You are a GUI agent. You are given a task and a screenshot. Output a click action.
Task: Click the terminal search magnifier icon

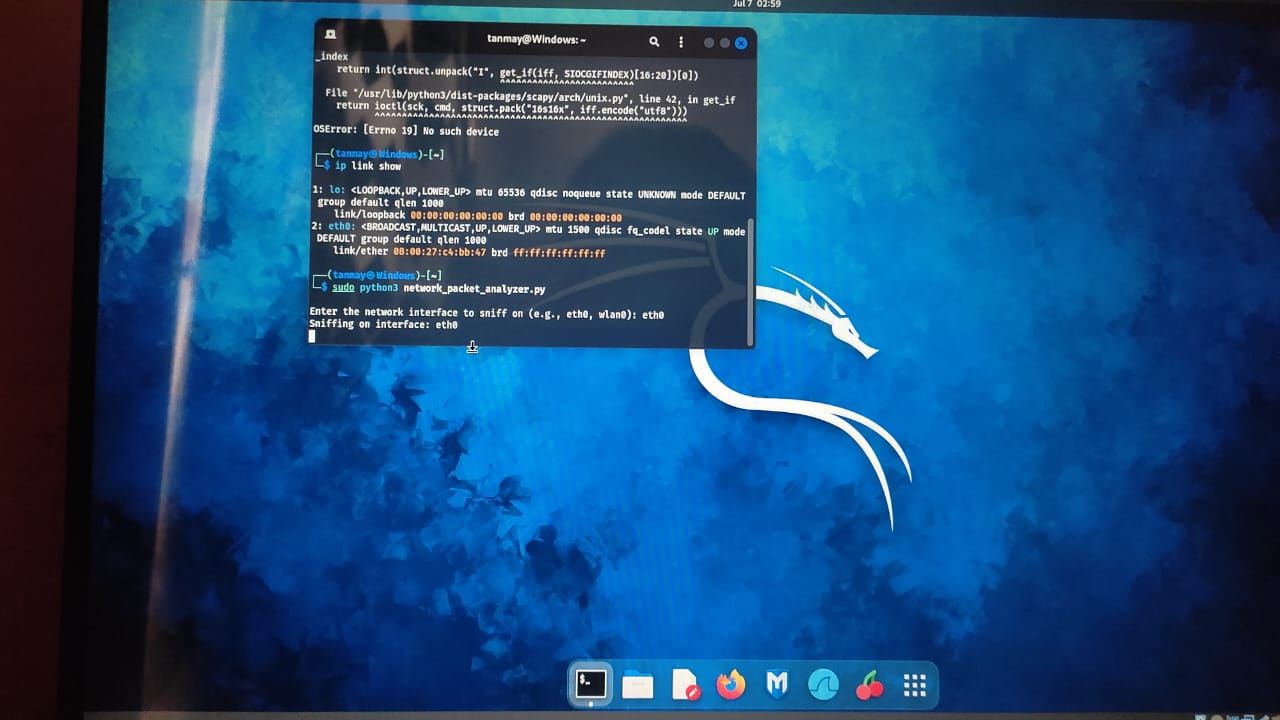(x=653, y=40)
